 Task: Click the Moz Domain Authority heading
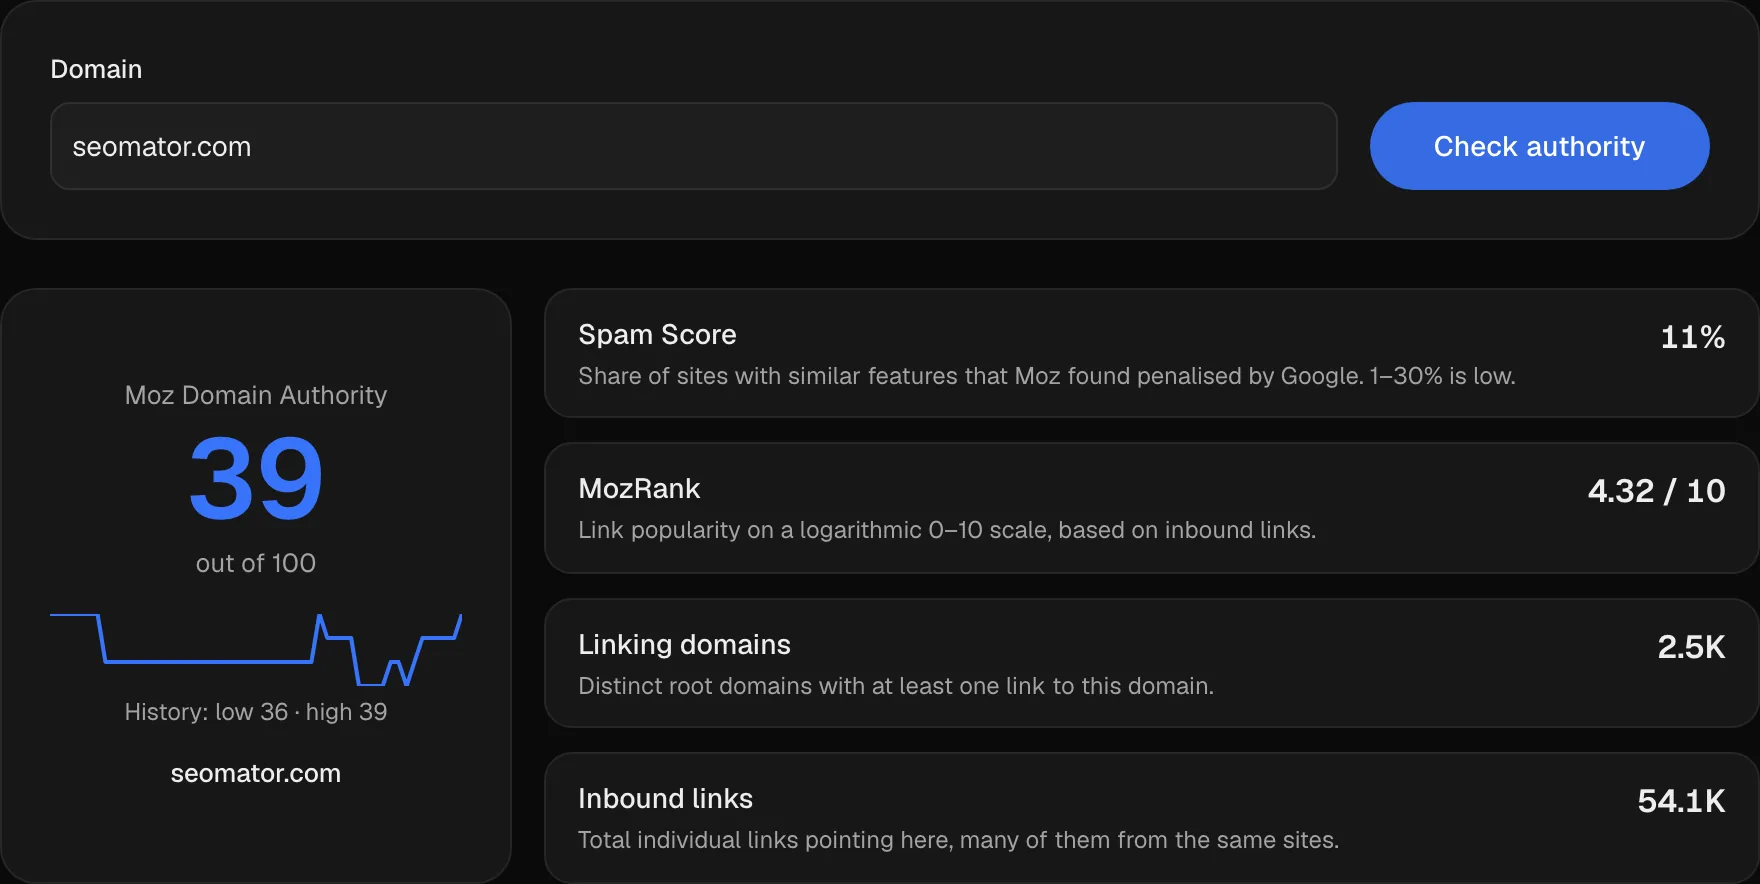pyautogui.click(x=256, y=395)
